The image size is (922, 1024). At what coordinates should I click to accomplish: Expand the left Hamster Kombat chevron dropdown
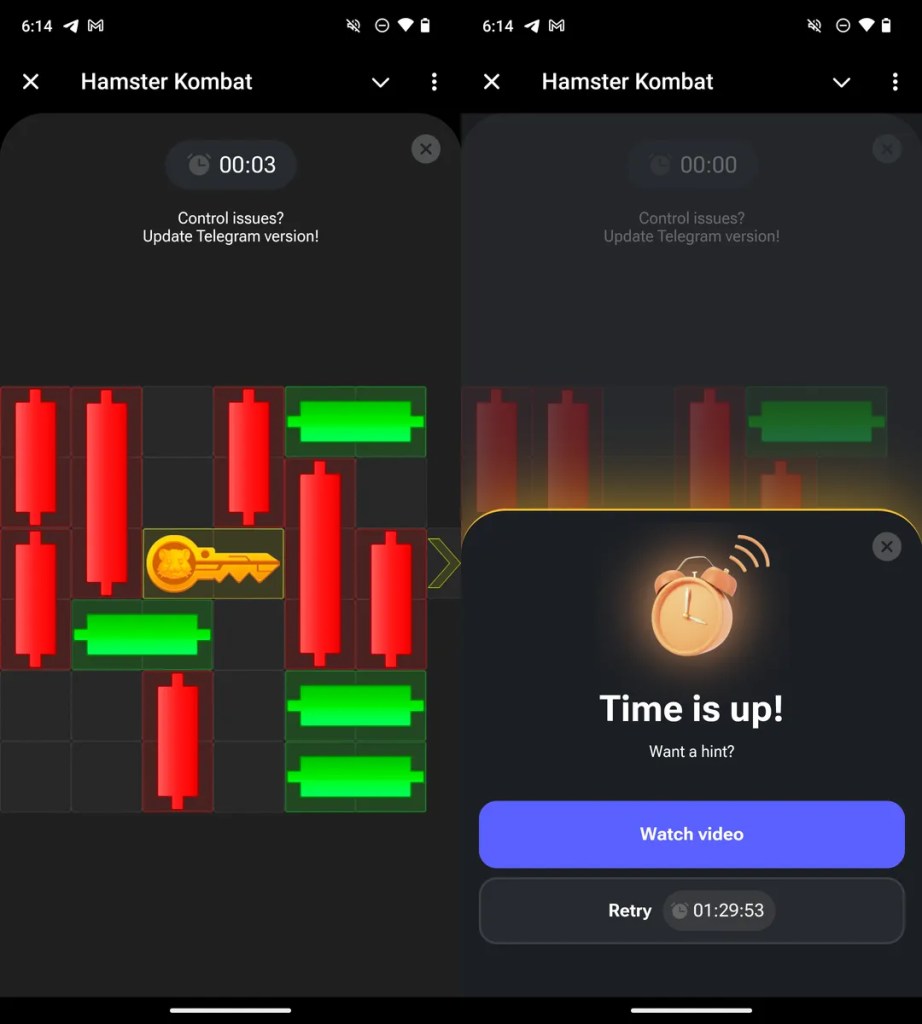[381, 82]
